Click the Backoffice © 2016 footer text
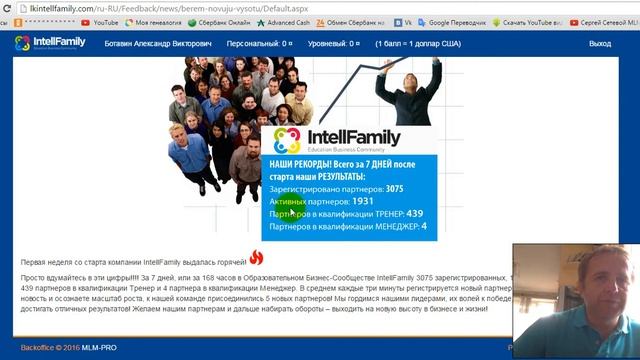The image size is (640, 360). (x=50, y=348)
